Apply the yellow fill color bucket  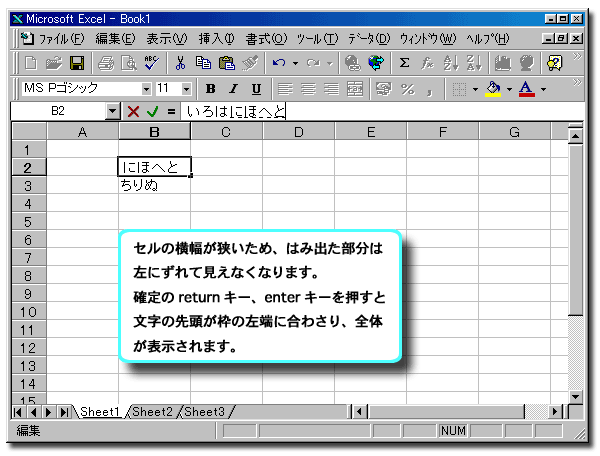click(x=493, y=89)
